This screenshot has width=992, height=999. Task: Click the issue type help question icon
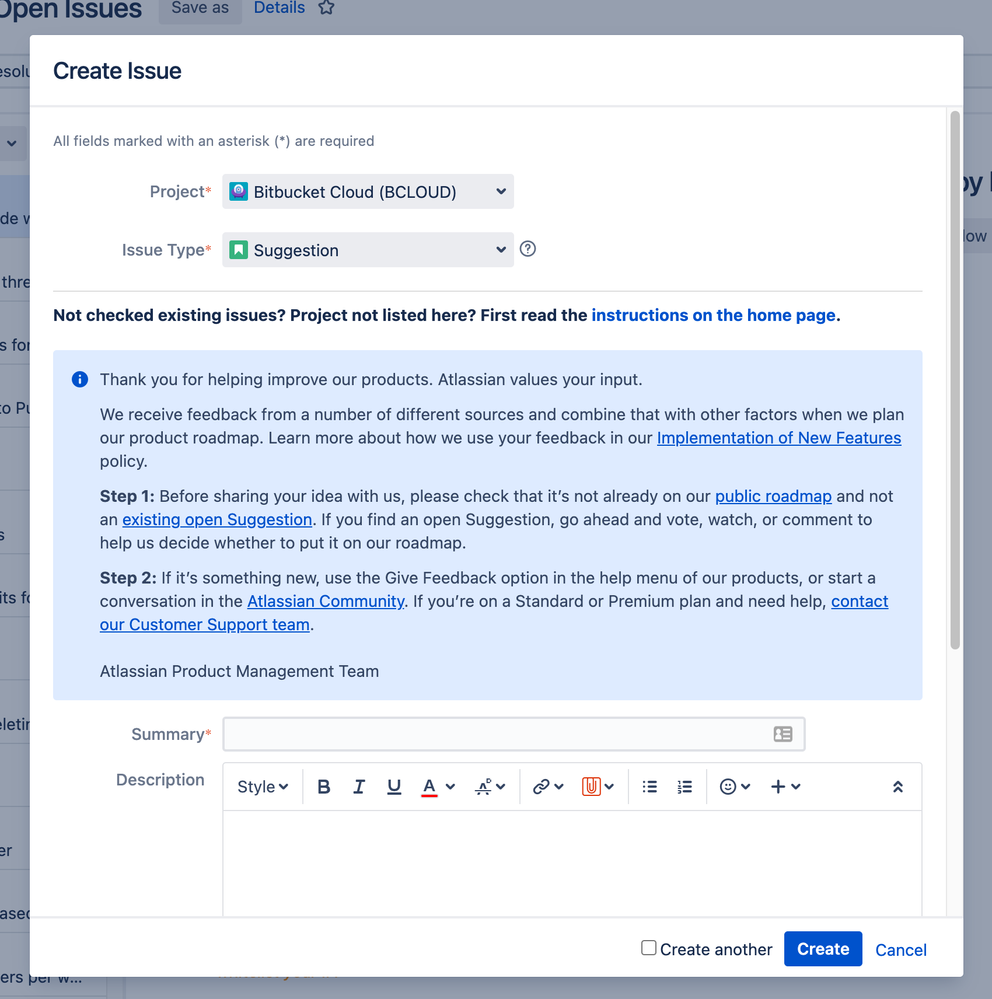click(528, 249)
